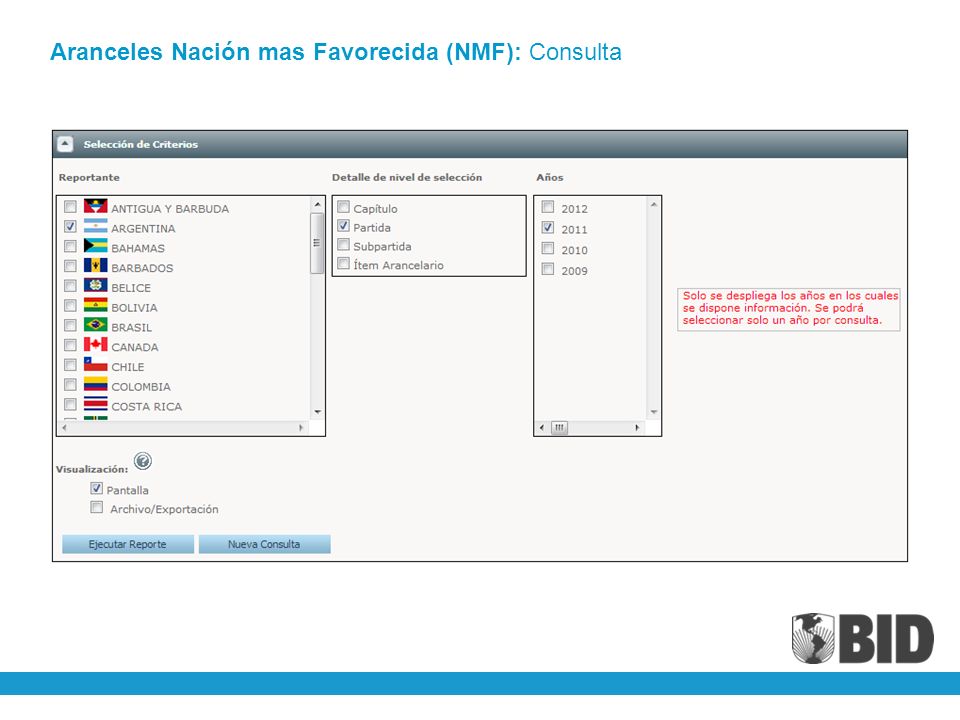The height and width of the screenshot is (720, 960).
Task: Click Reportante list scroll down arrow
Action: [317, 411]
